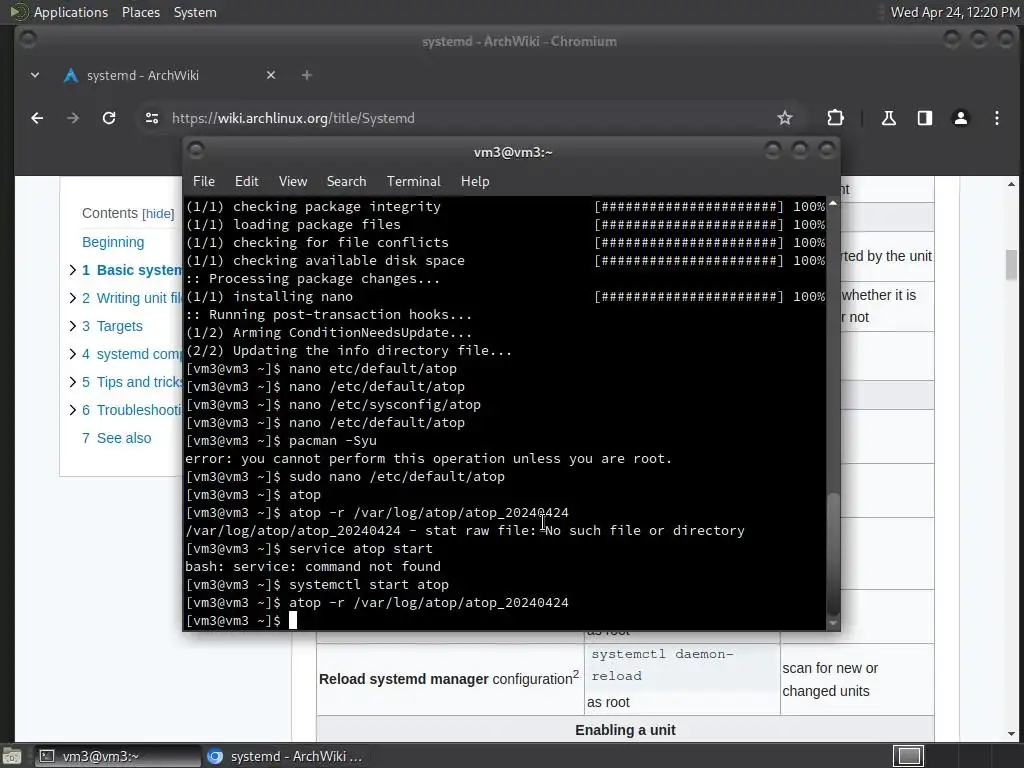Open Chromium three-dot menu
Screen dimensions: 1024x768
click(x=997, y=118)
